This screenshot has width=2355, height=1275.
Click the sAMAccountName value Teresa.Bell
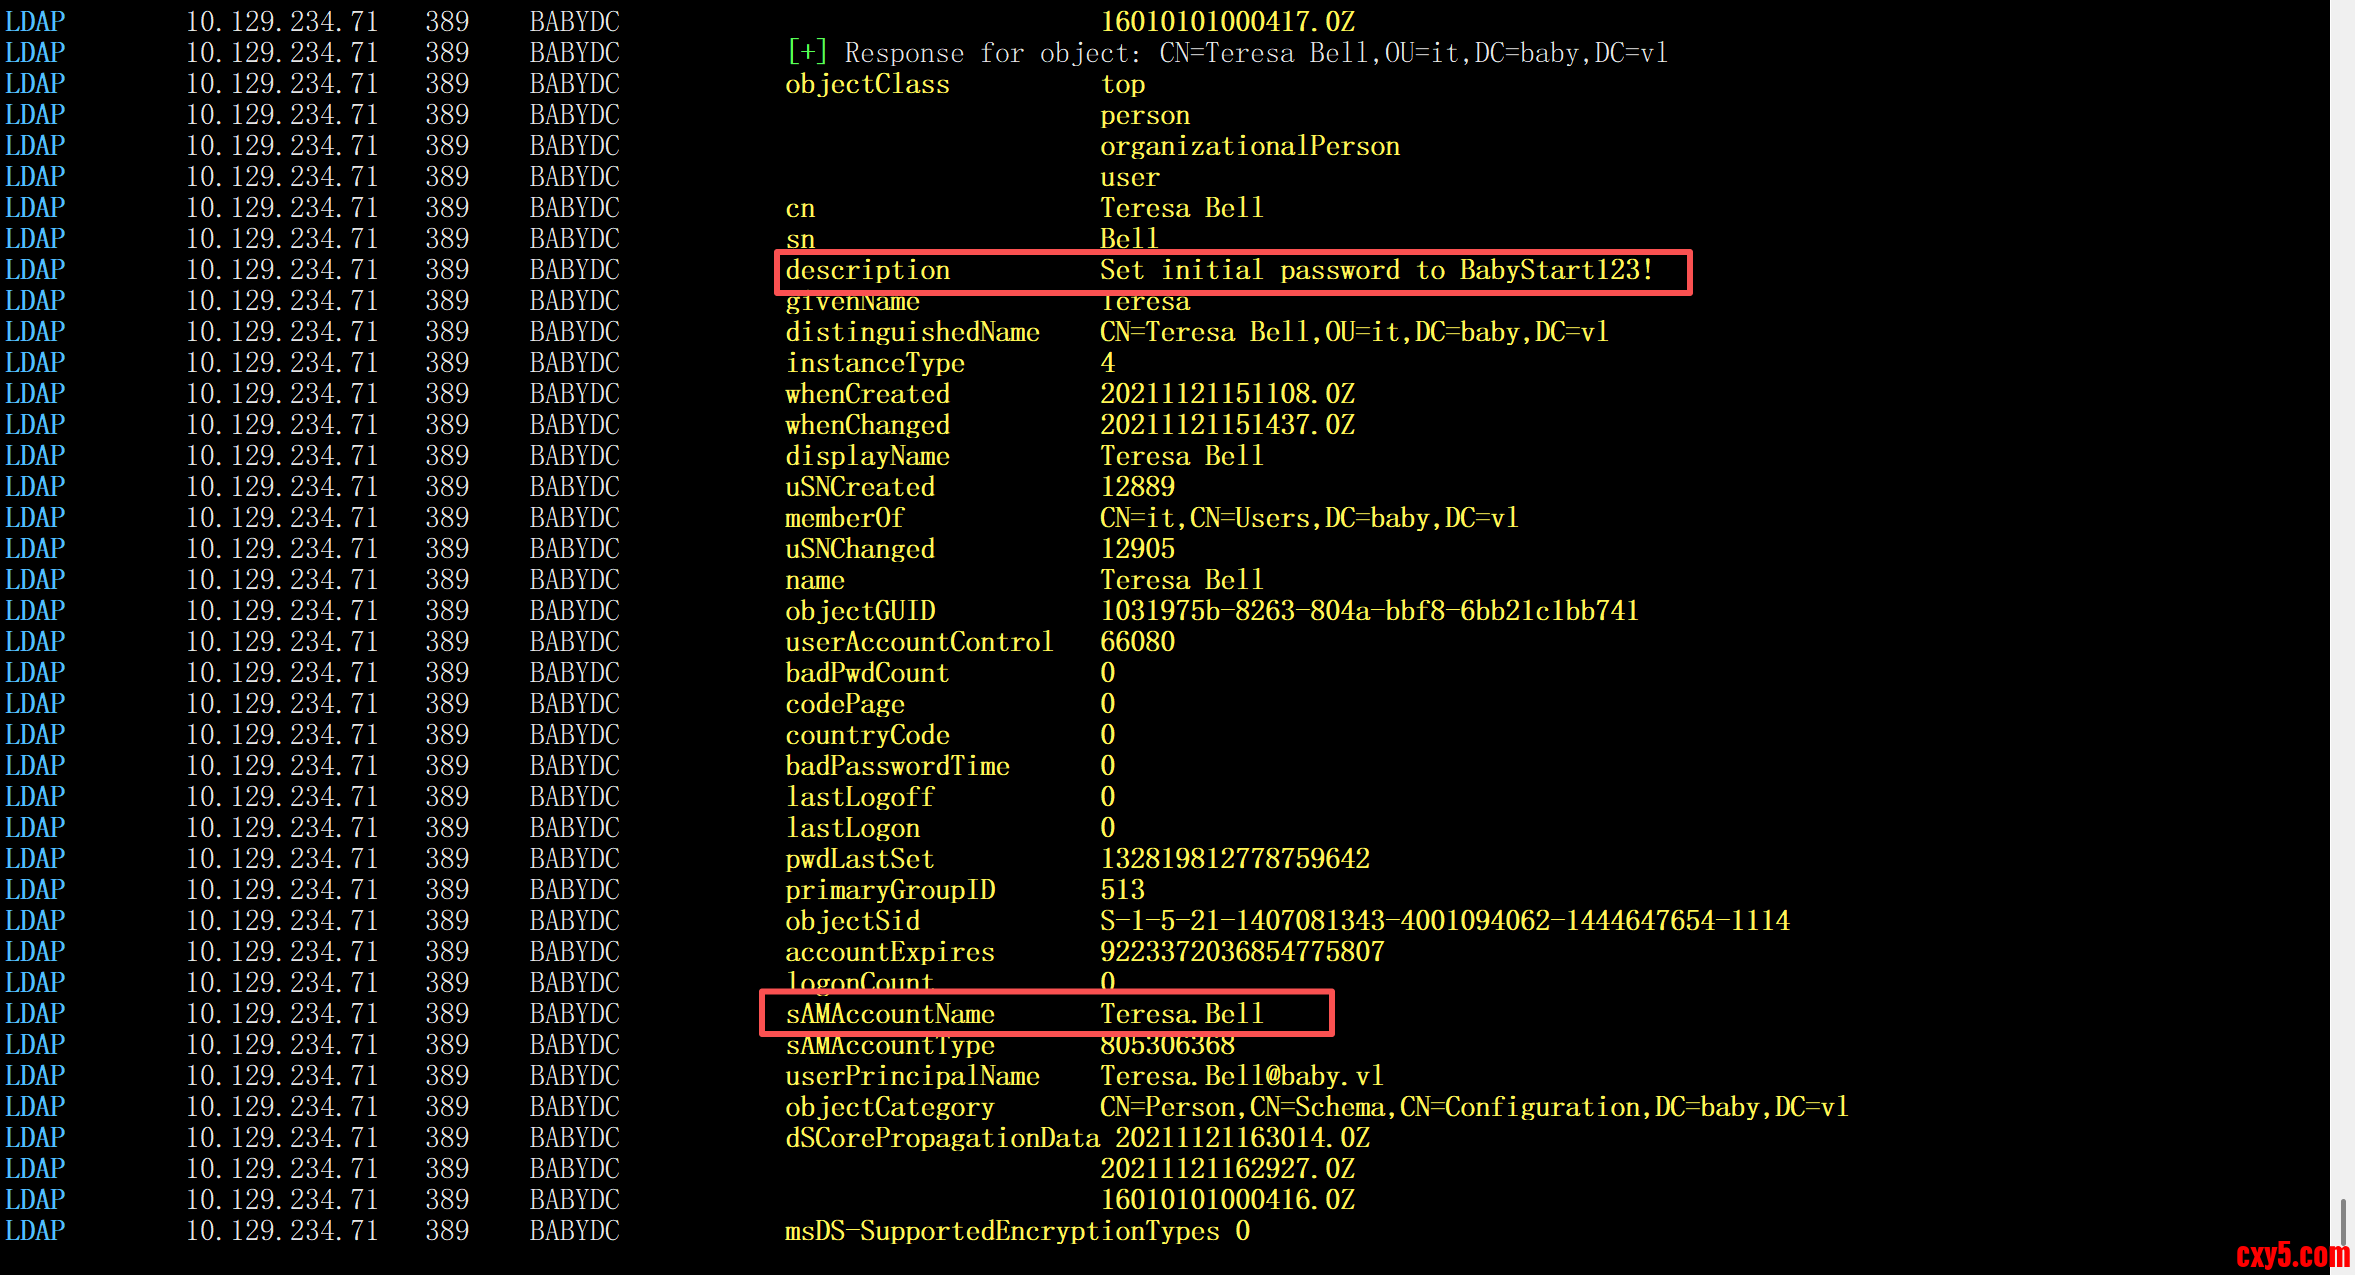click(1182, 1014)
